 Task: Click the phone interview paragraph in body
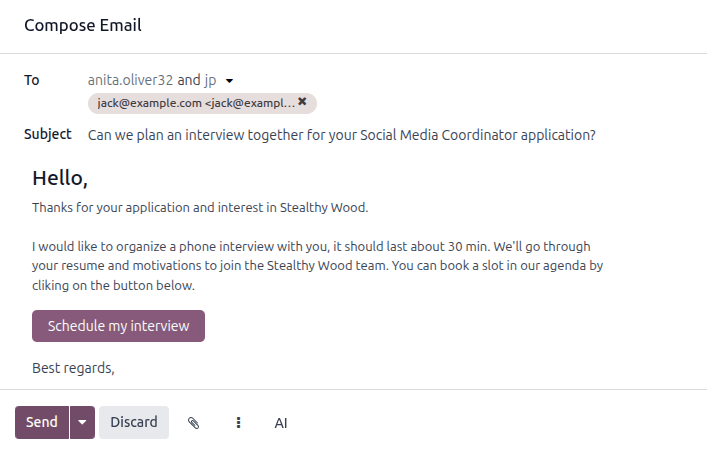coord(317,265)
